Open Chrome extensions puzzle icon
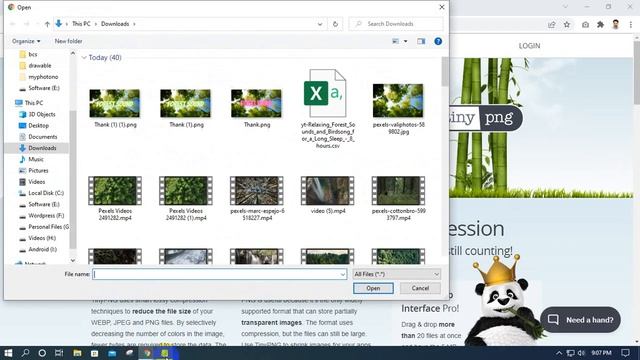This screenshot has height=360, width=640. coord(600,24)
